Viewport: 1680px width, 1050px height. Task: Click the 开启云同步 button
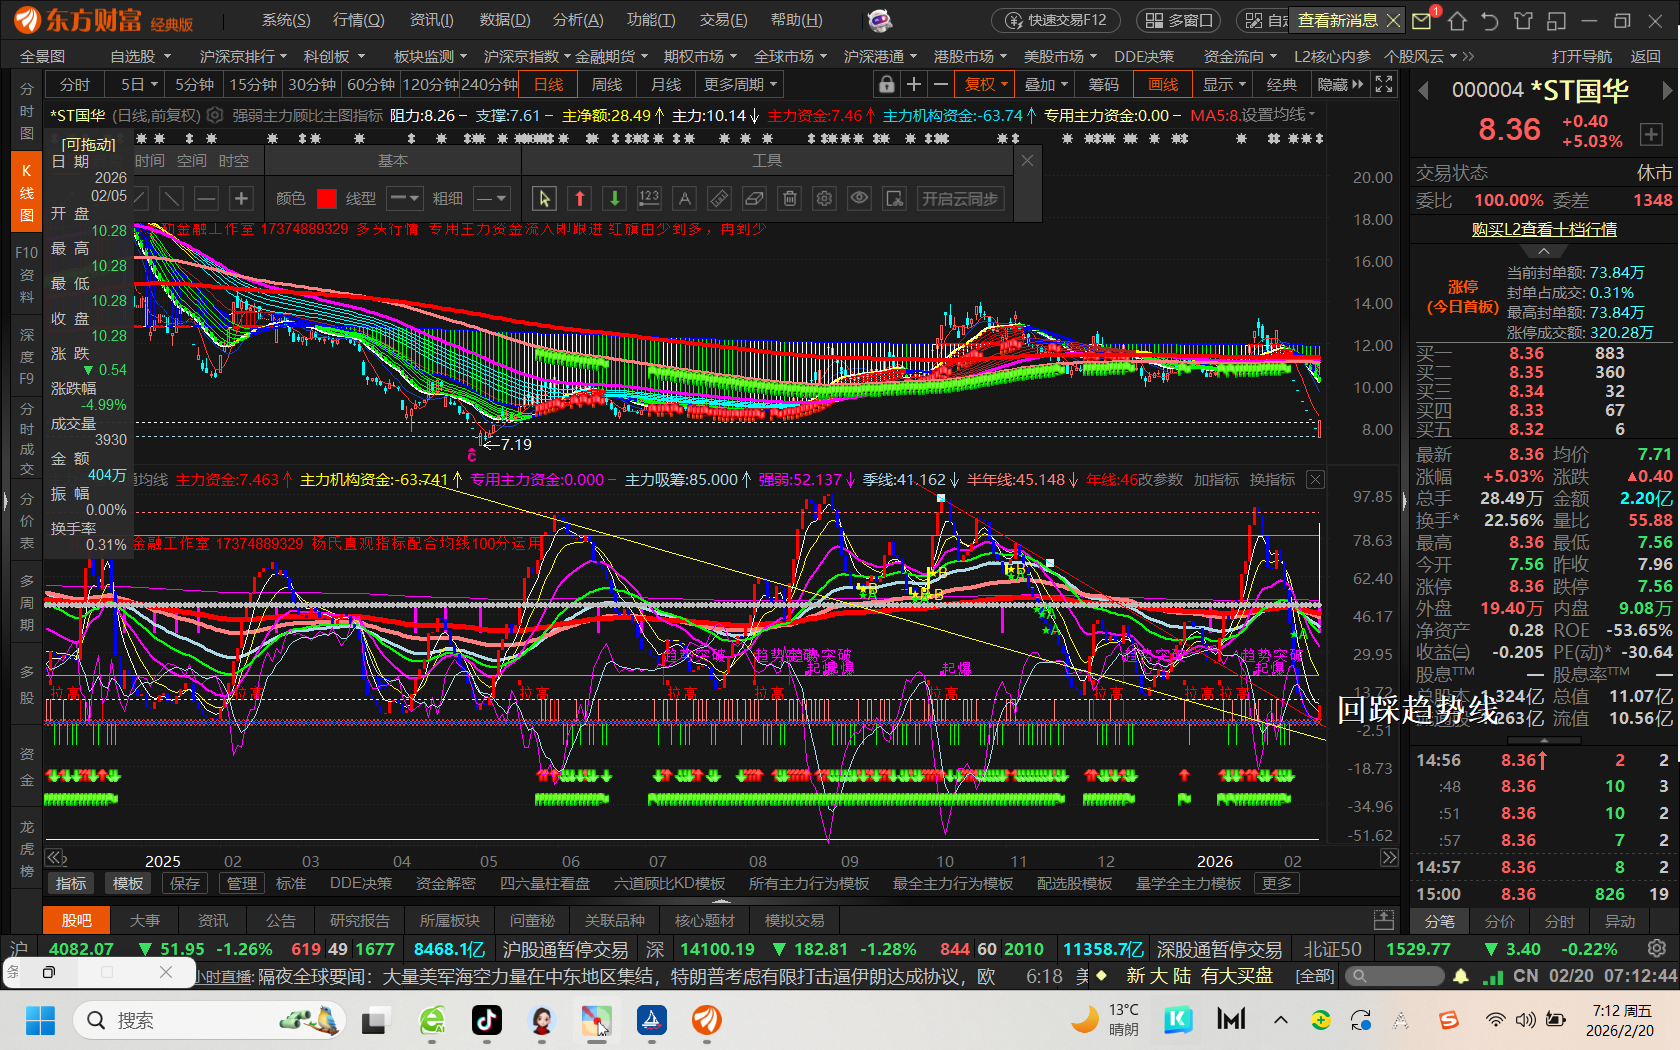pos(960,198)
